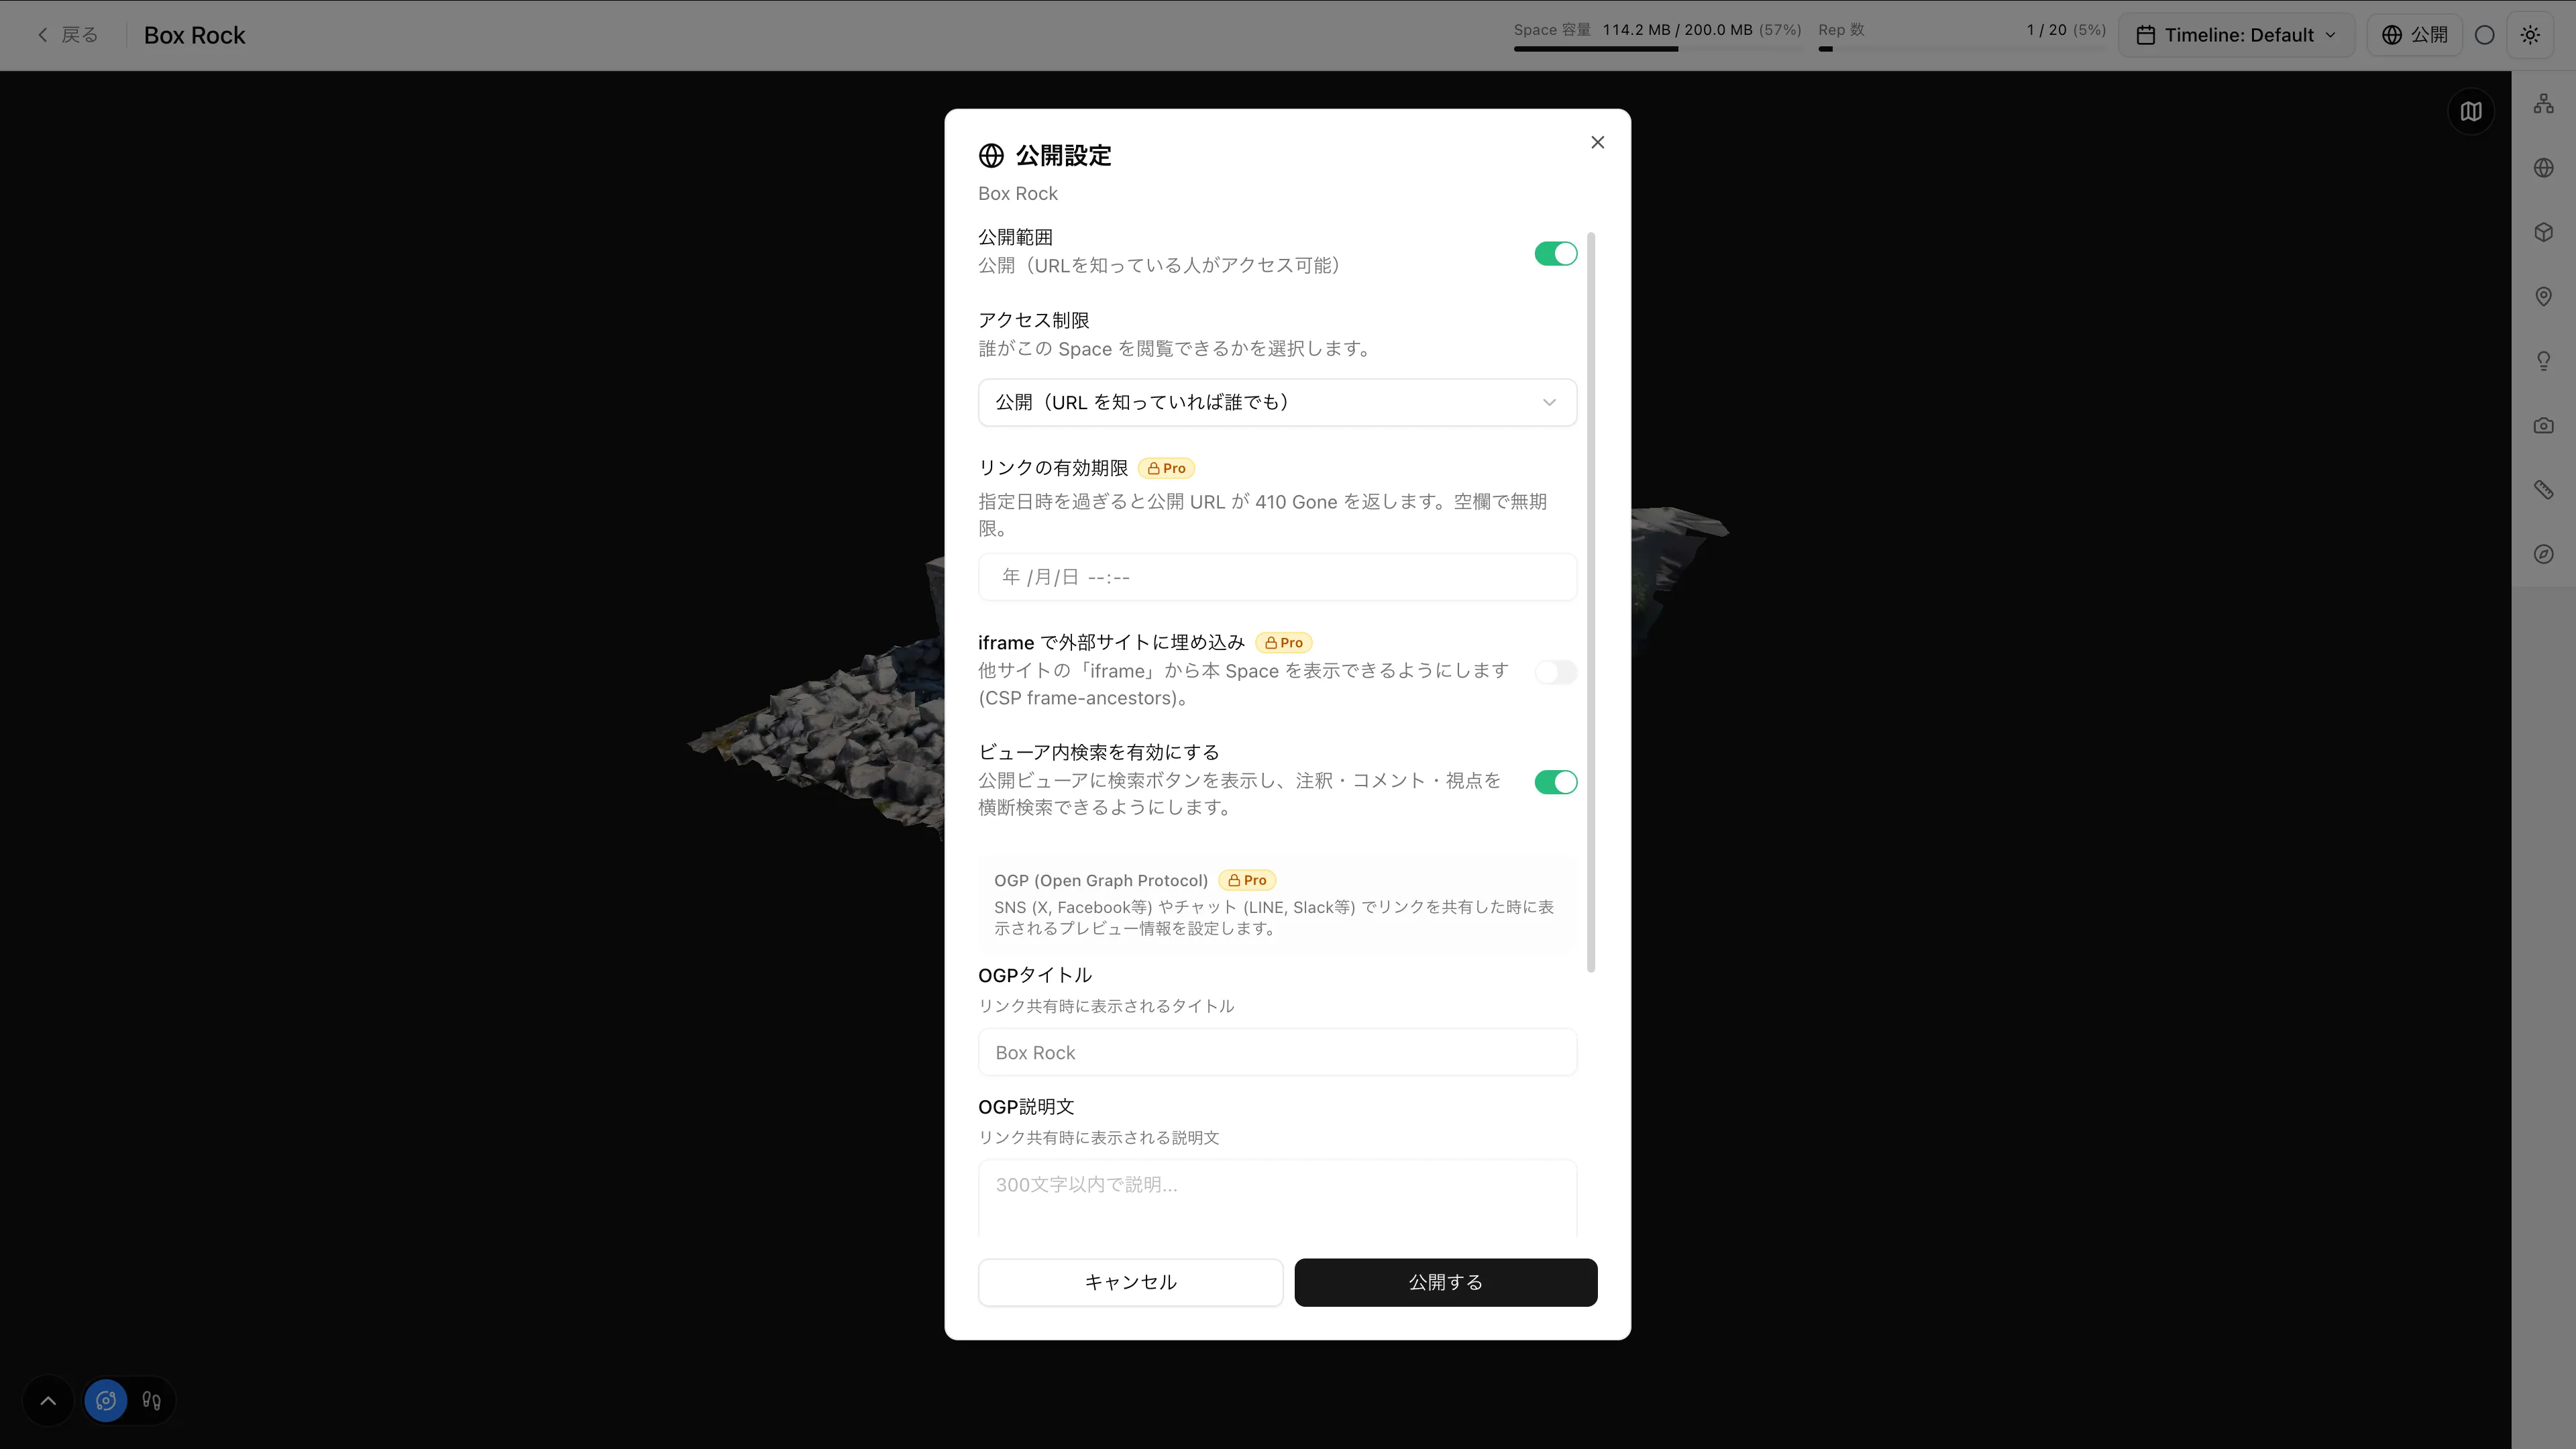Click the Pro badge next to リンクの有効期限
The height and width of the screenshot is (1449, 2576).
(x=1166, y=468)
